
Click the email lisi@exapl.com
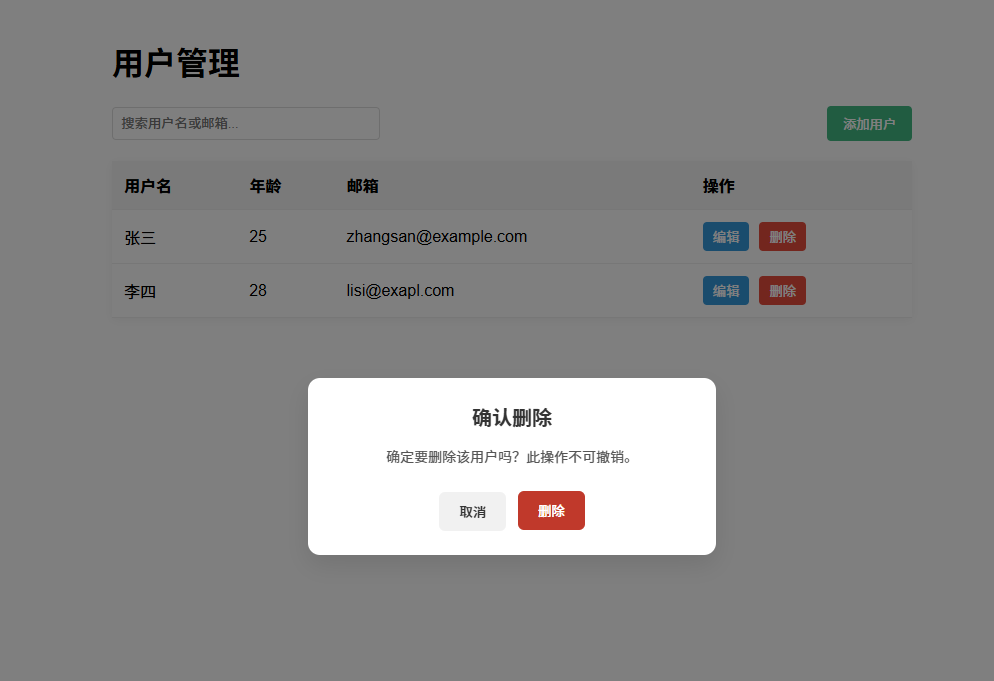[400, 290]
